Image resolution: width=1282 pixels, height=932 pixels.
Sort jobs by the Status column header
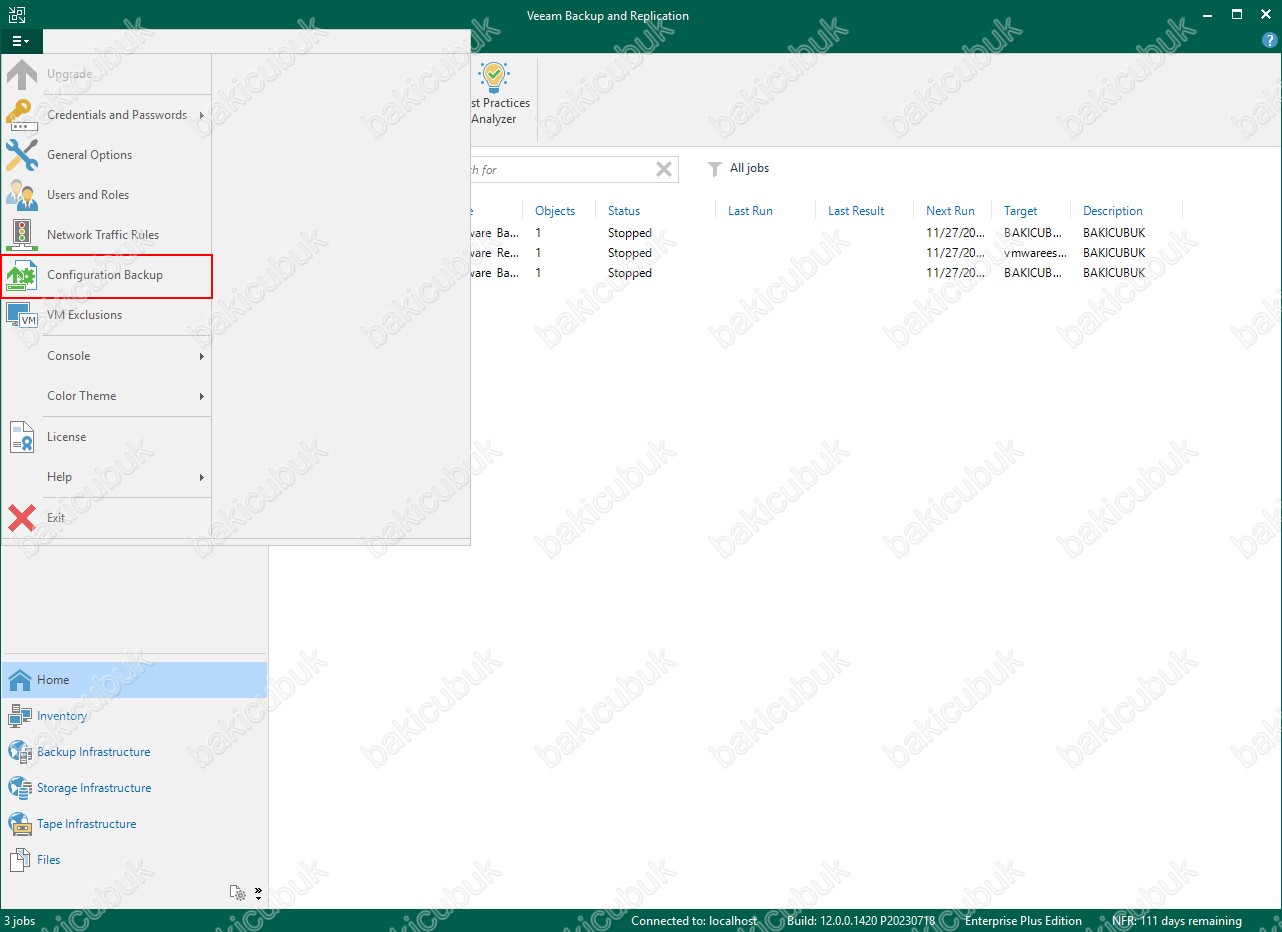pyautogui.click(x=624, y=211)
